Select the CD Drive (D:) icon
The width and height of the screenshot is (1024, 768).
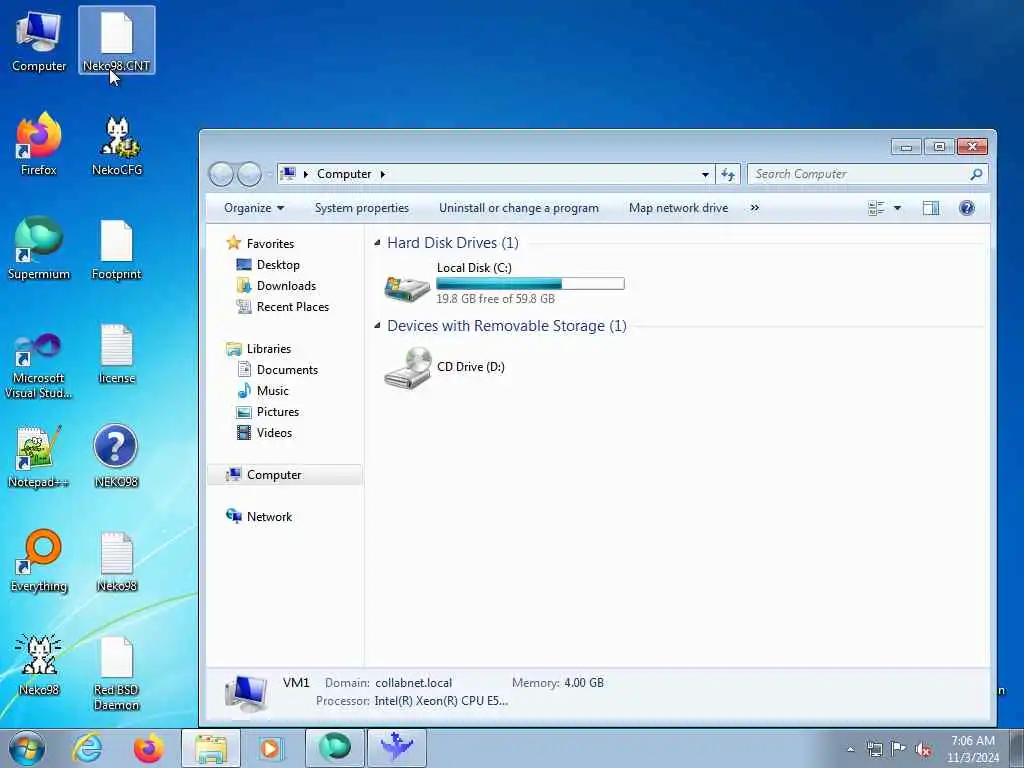408,367
